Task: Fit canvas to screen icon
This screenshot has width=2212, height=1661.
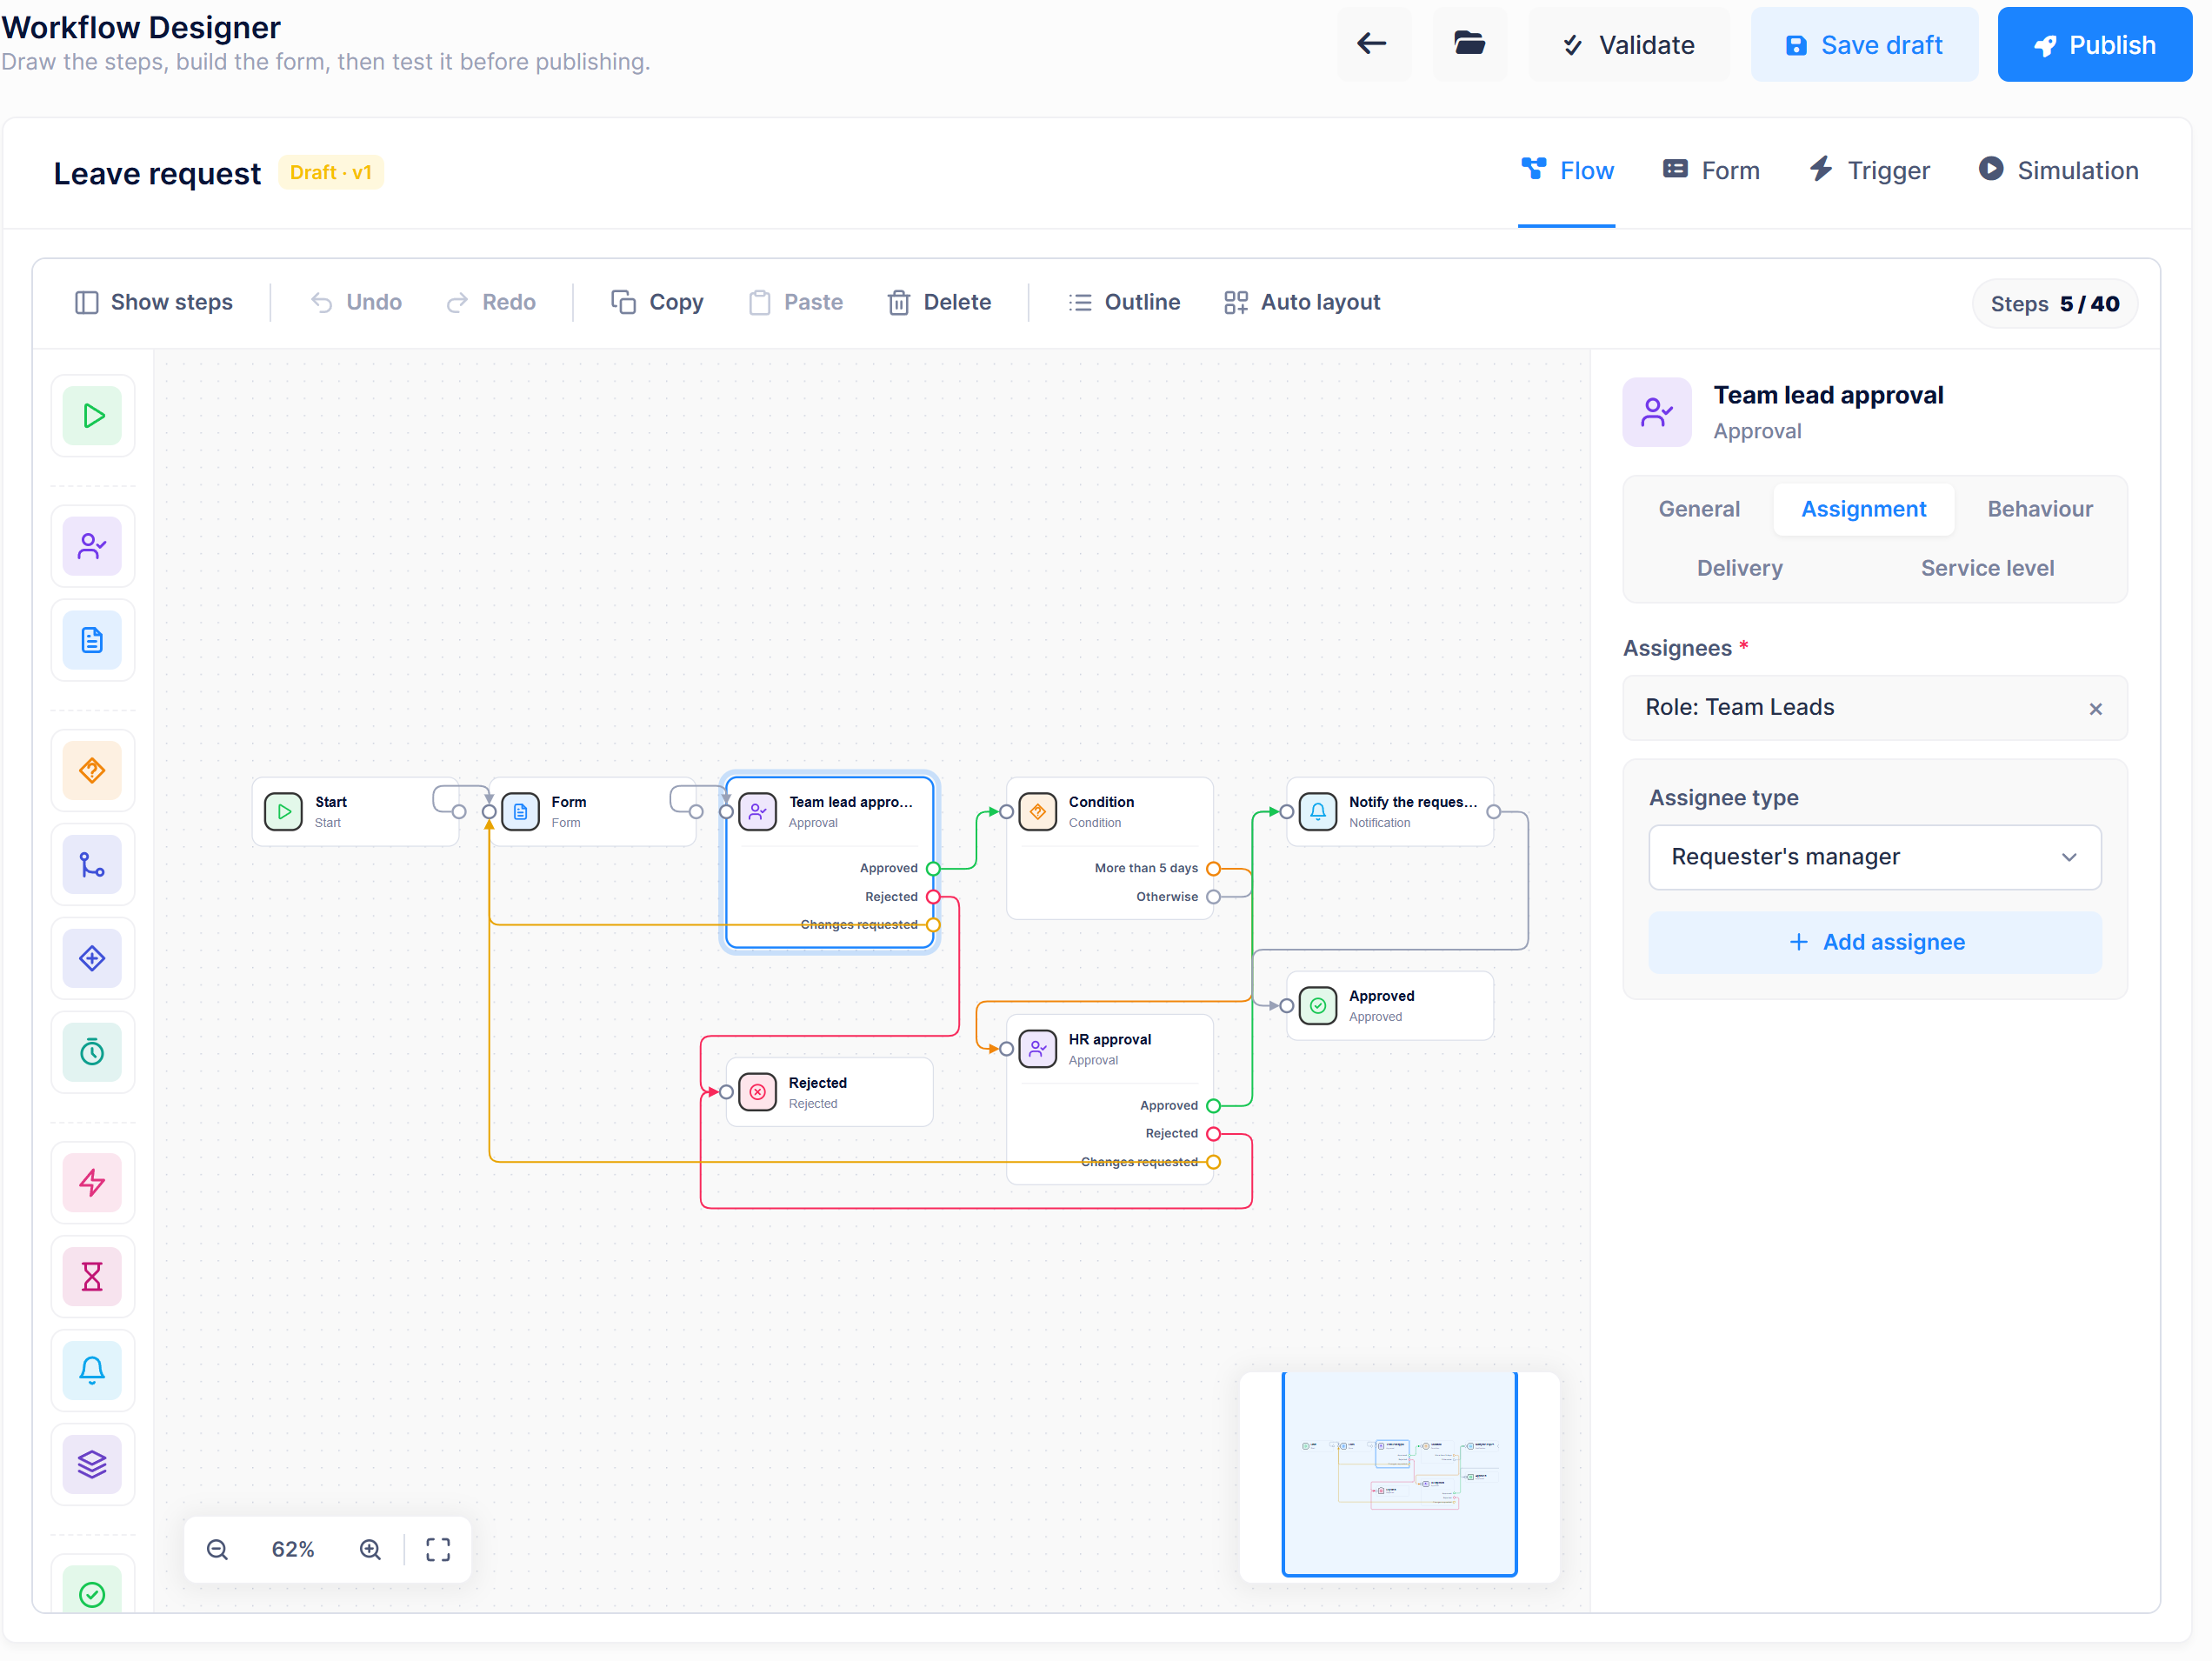Action: (438, 1549)
